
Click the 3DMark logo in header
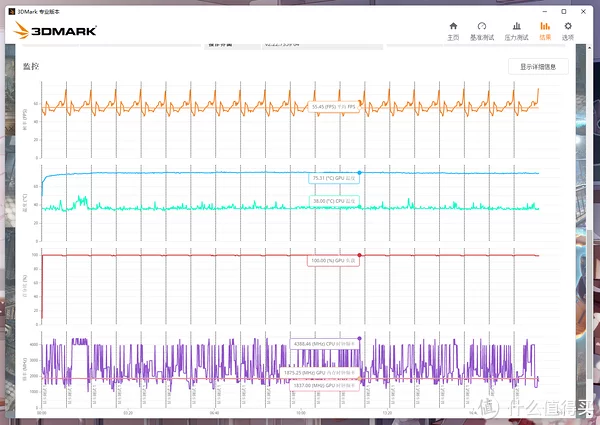55,30
